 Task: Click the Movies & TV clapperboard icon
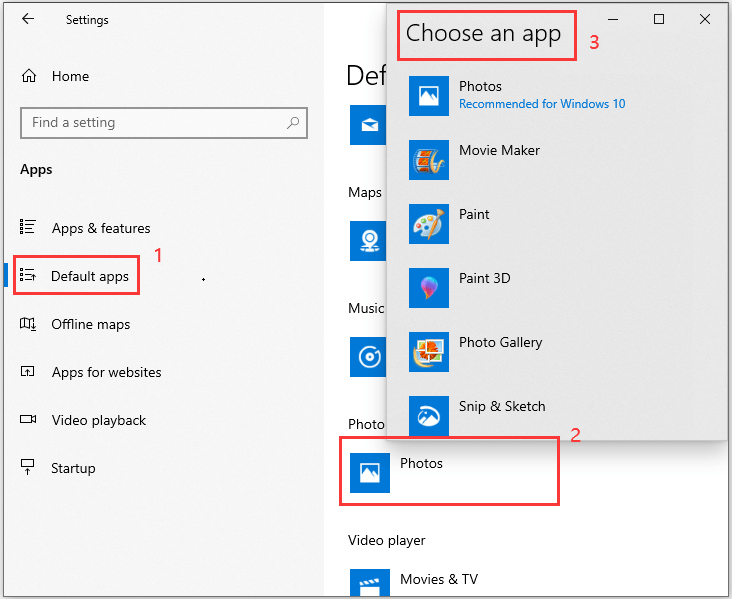tap(370, 583)
